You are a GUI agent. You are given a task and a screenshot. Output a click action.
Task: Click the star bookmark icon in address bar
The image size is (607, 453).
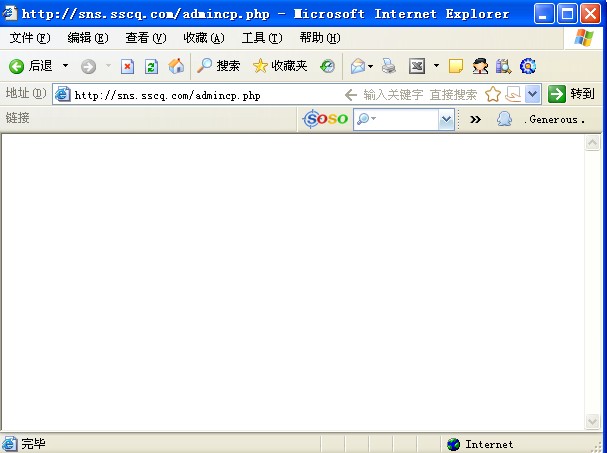click(493, 94)
